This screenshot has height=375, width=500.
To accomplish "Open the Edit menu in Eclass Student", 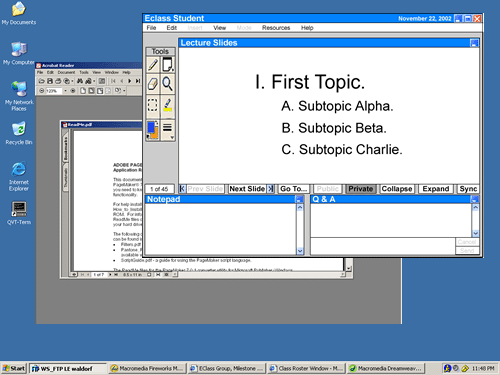I will tap(172, 28).
